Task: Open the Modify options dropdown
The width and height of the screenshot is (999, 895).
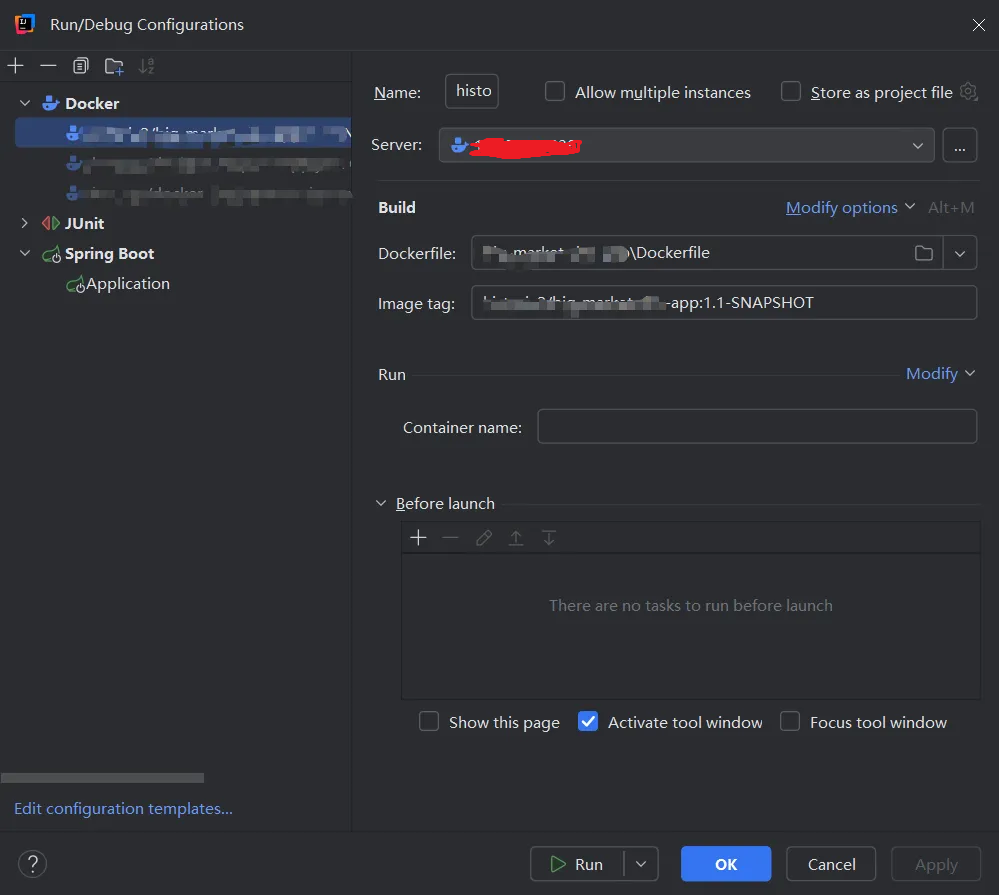Action: point(850,207)
